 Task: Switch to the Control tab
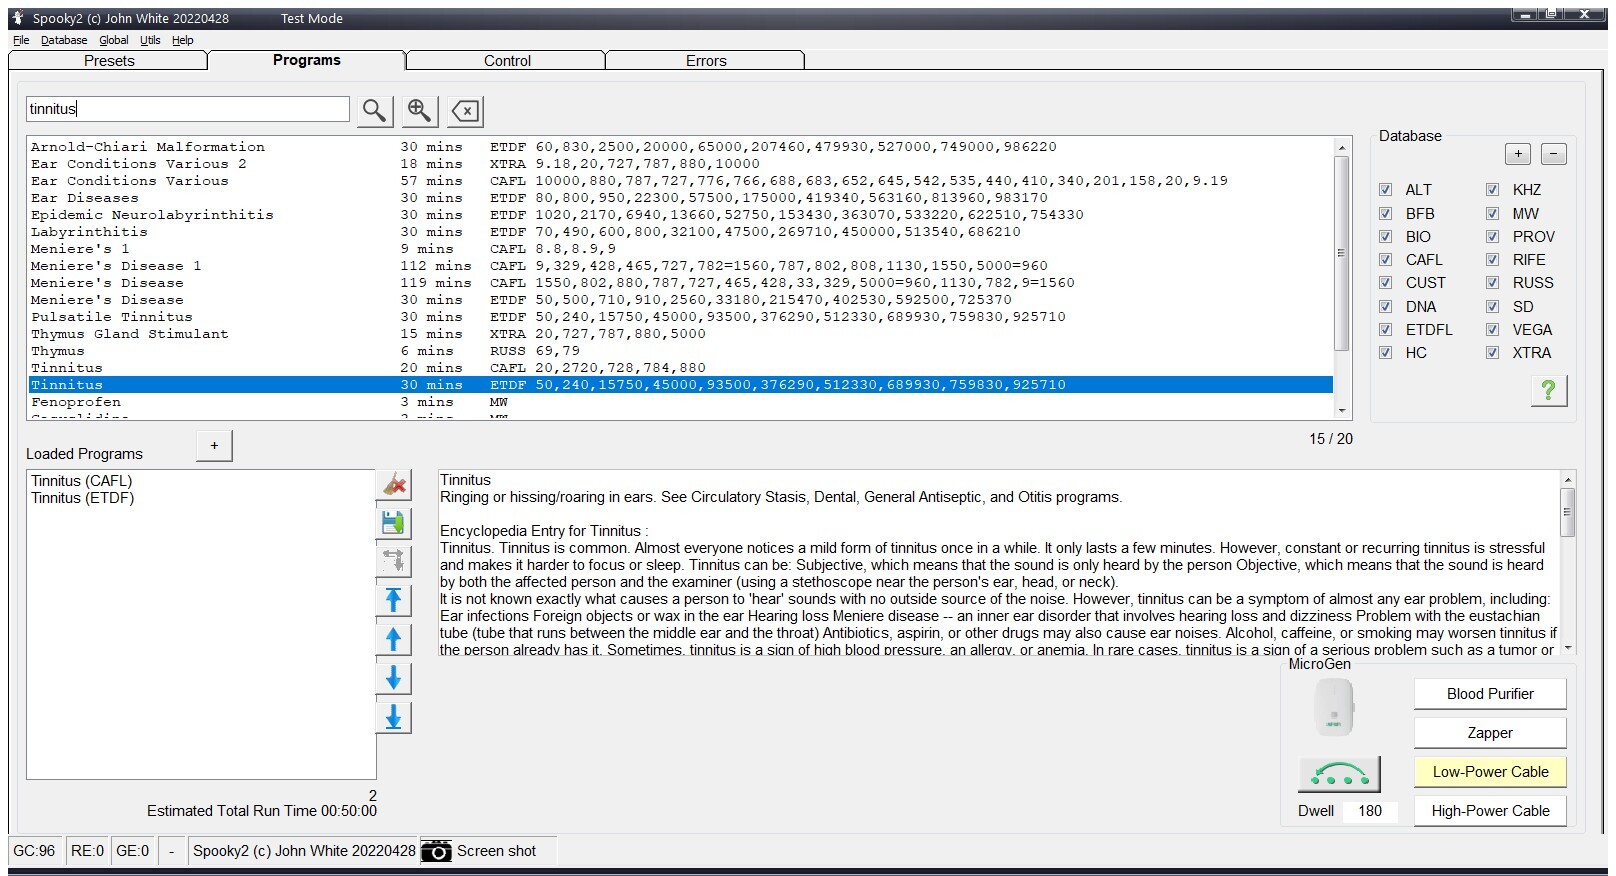point(507,61)
